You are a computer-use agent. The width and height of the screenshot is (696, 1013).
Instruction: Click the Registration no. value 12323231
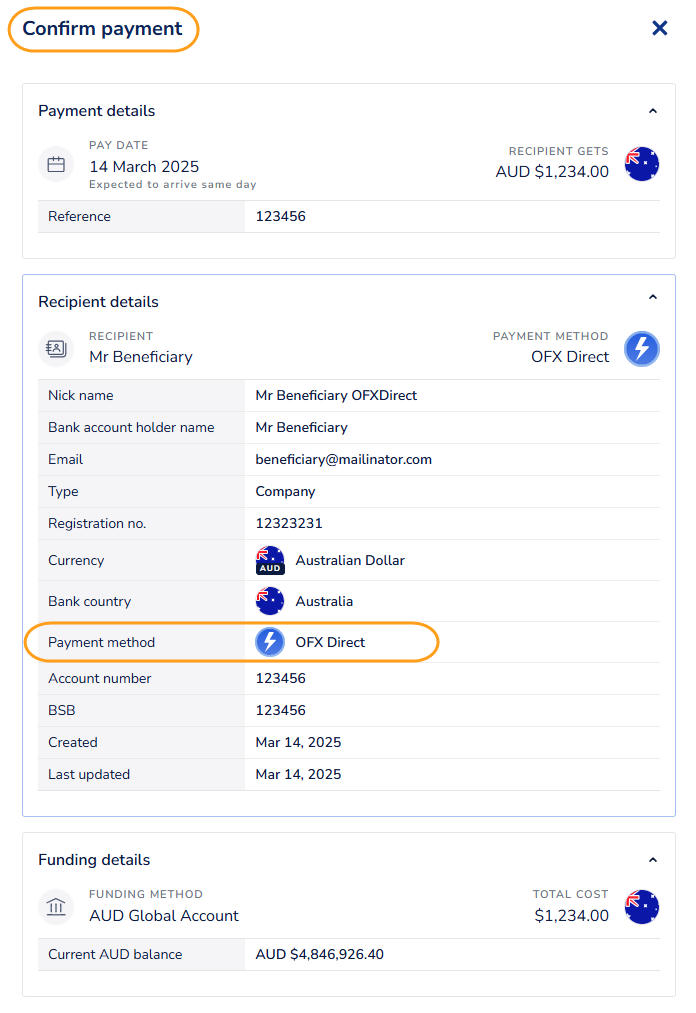(x=289, y=523)
